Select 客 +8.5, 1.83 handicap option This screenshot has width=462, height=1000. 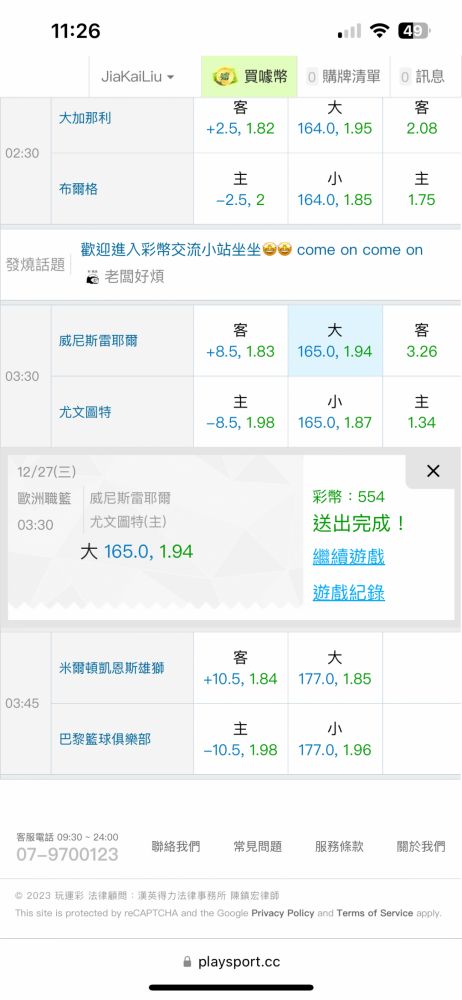pos(241,341)
